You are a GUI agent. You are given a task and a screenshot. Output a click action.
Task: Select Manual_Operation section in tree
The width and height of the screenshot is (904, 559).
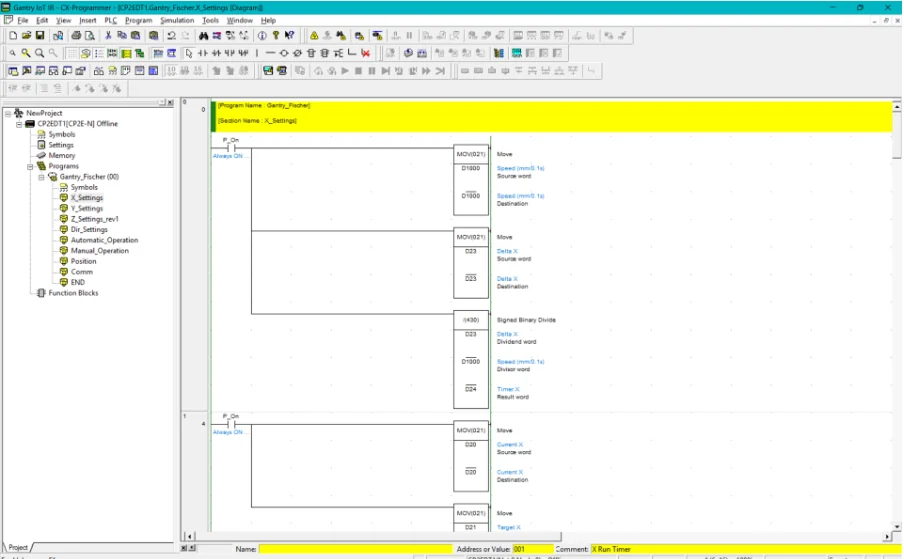(100, 251)
